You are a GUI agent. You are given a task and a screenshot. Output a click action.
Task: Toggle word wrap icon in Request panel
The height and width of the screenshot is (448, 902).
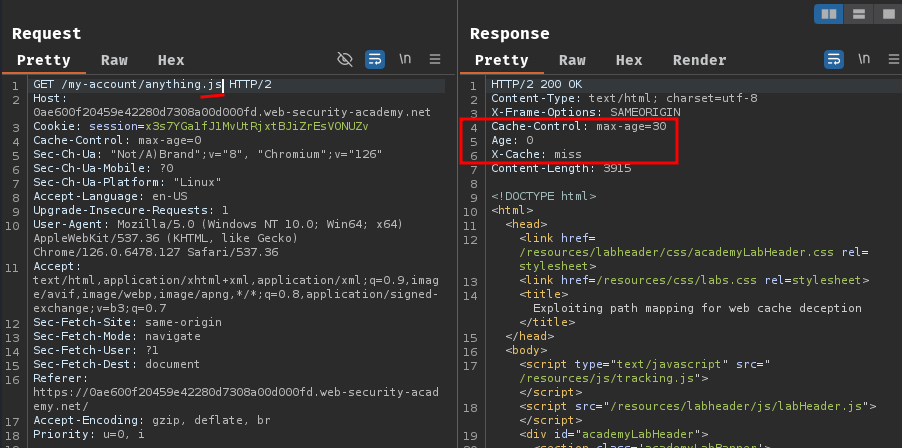coord(375,59)
